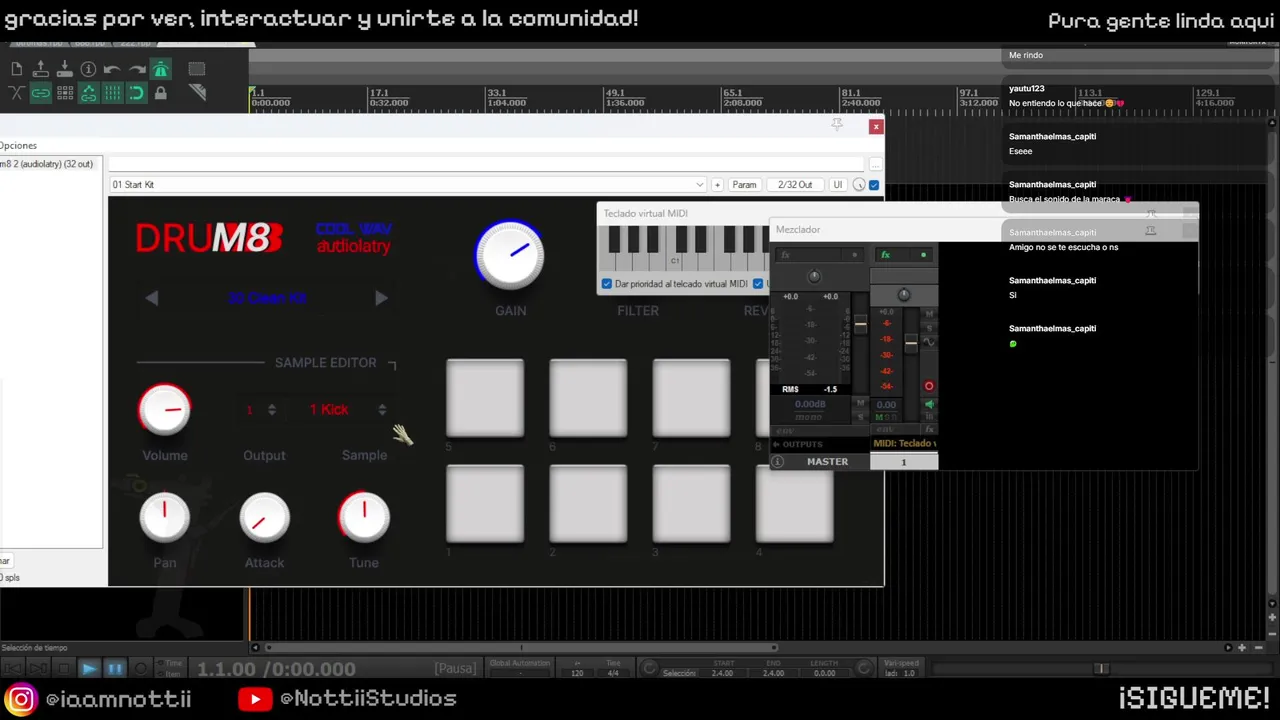This screenshot has width=1280, height=720.
Task: Click the track 1 green monitor speaker icon
Action: [x=929, y=404]
